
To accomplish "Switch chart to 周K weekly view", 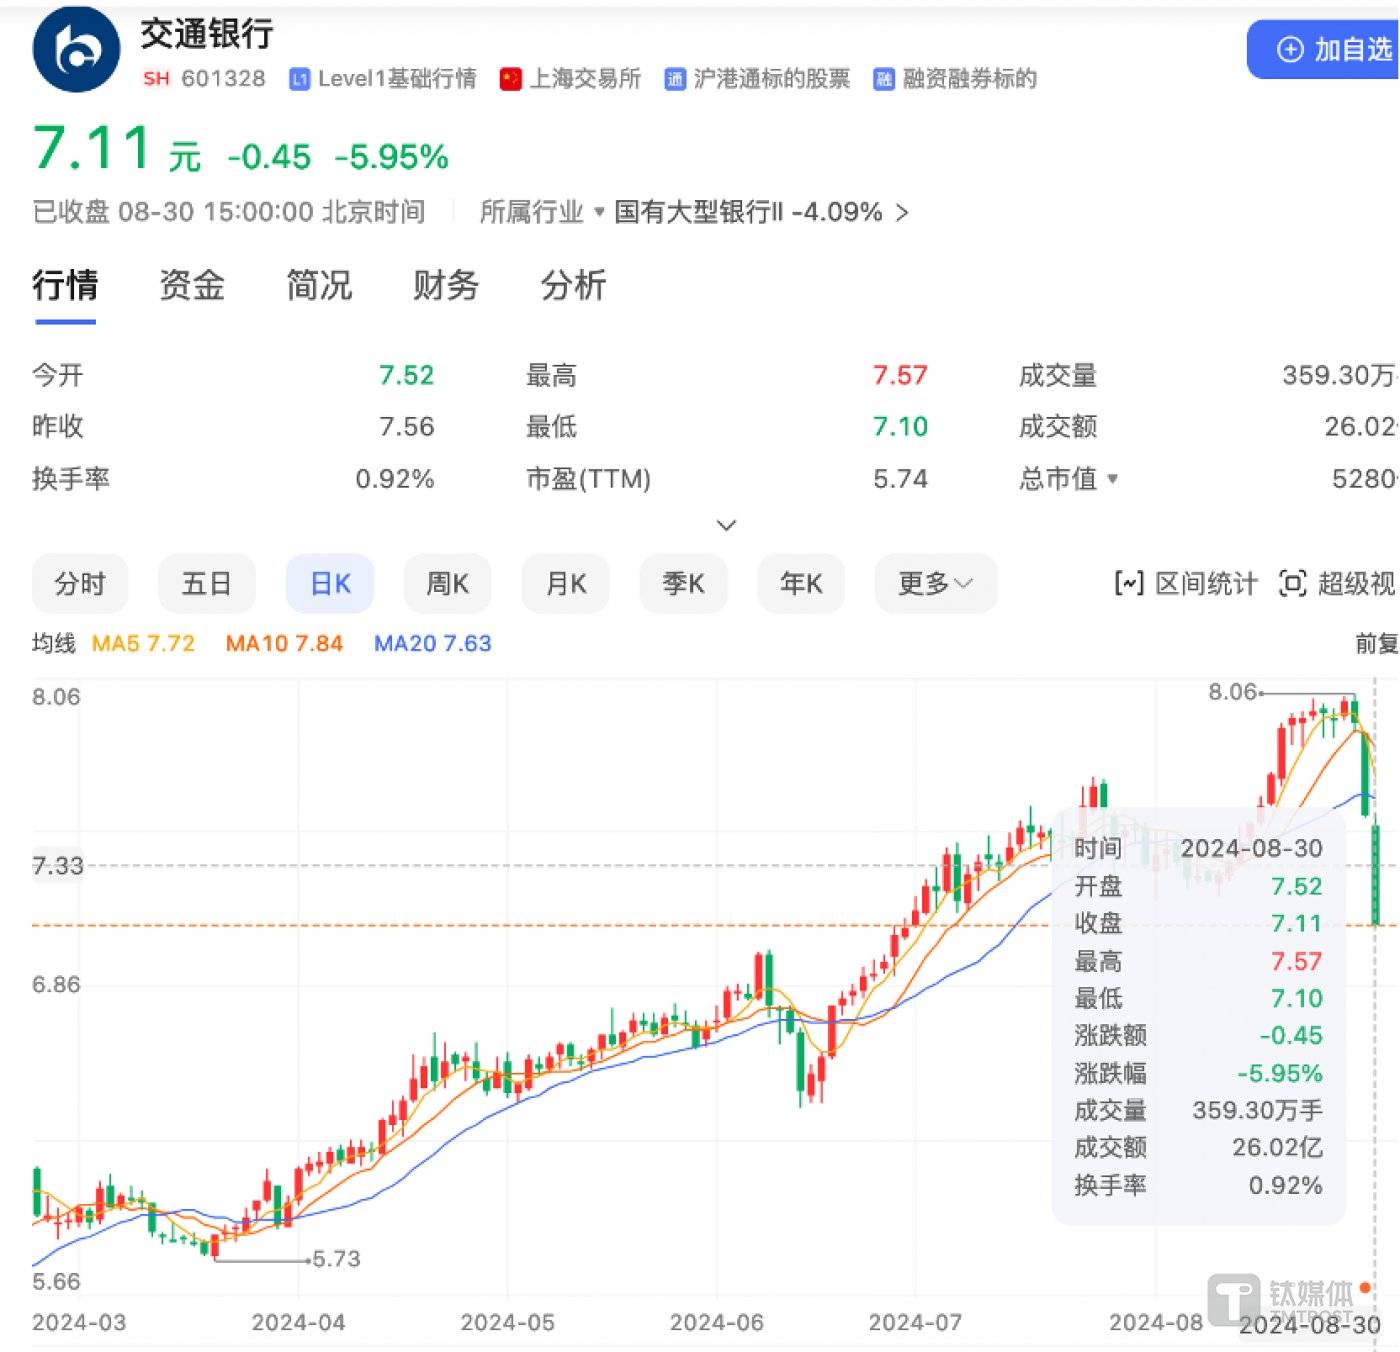I will click(447, 584).
